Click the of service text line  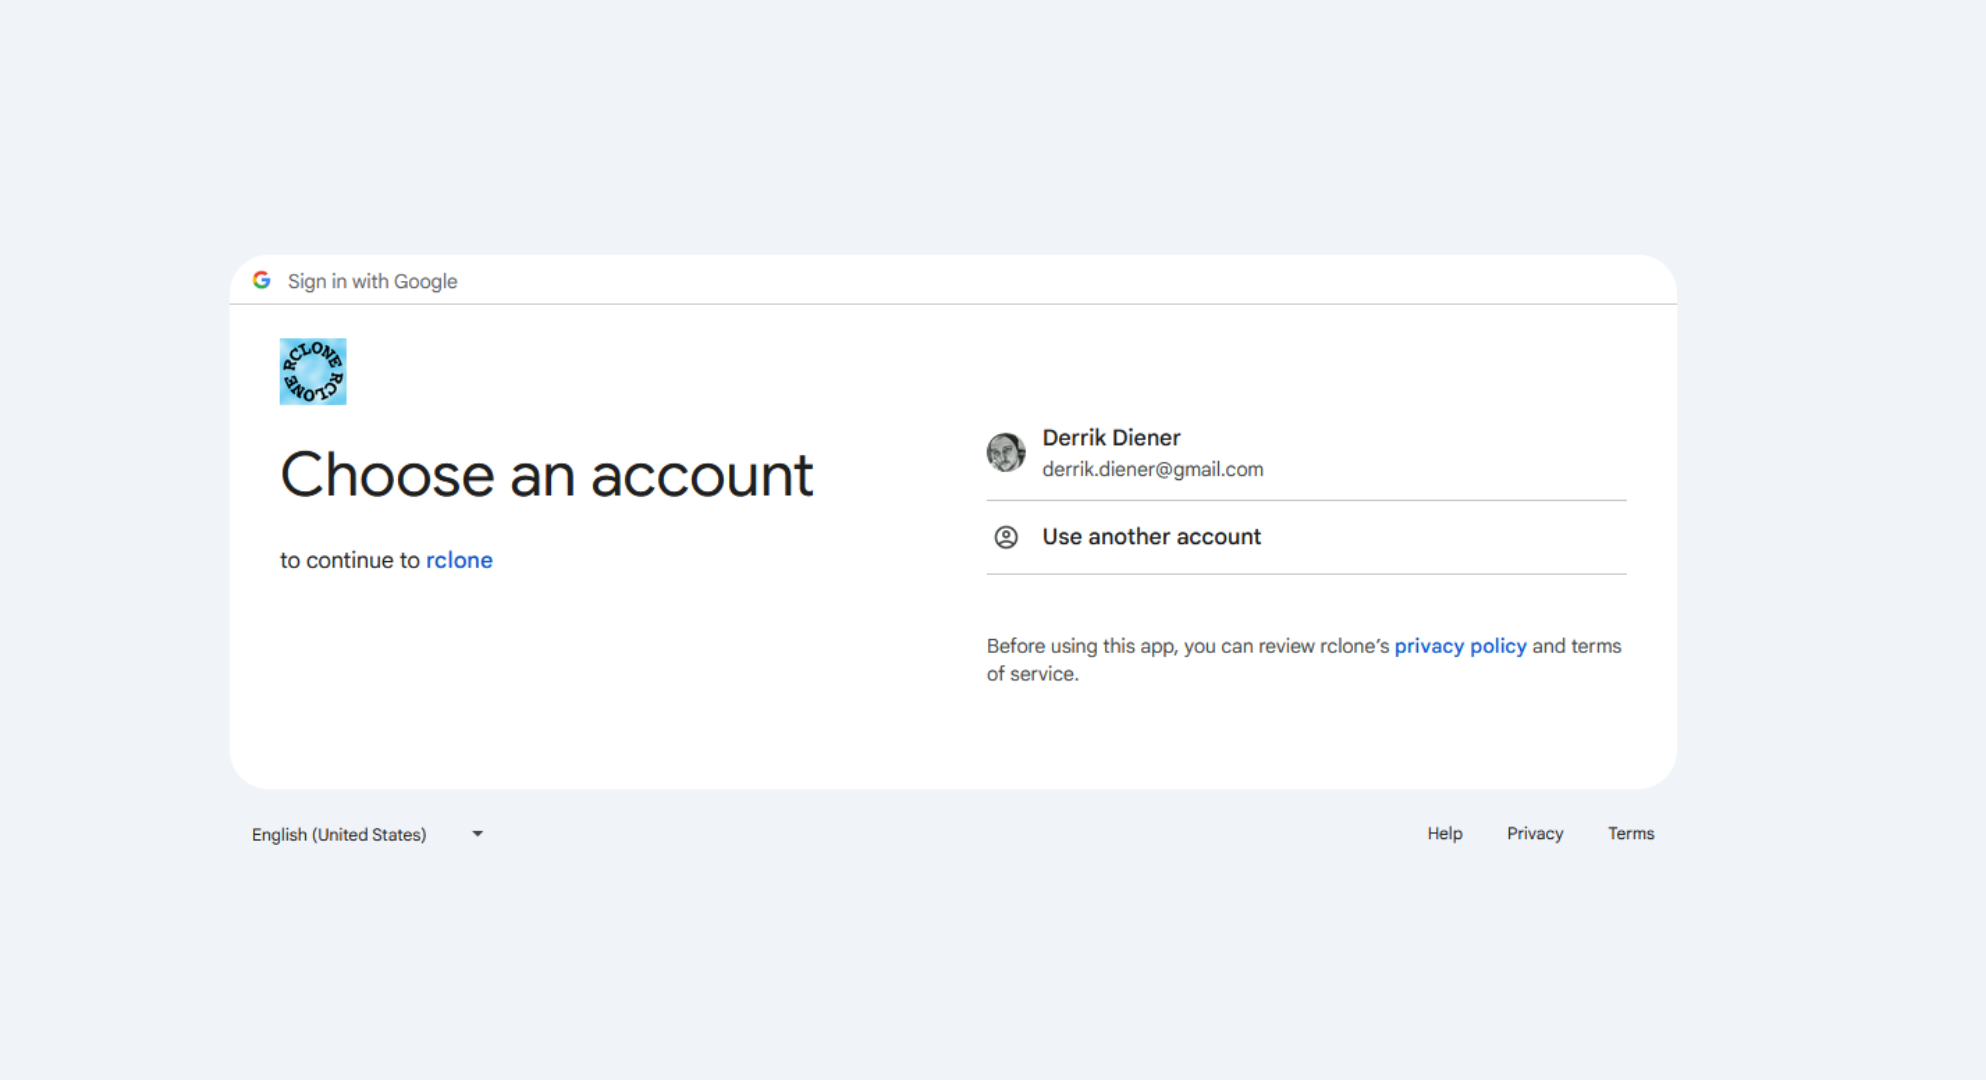1033,674
